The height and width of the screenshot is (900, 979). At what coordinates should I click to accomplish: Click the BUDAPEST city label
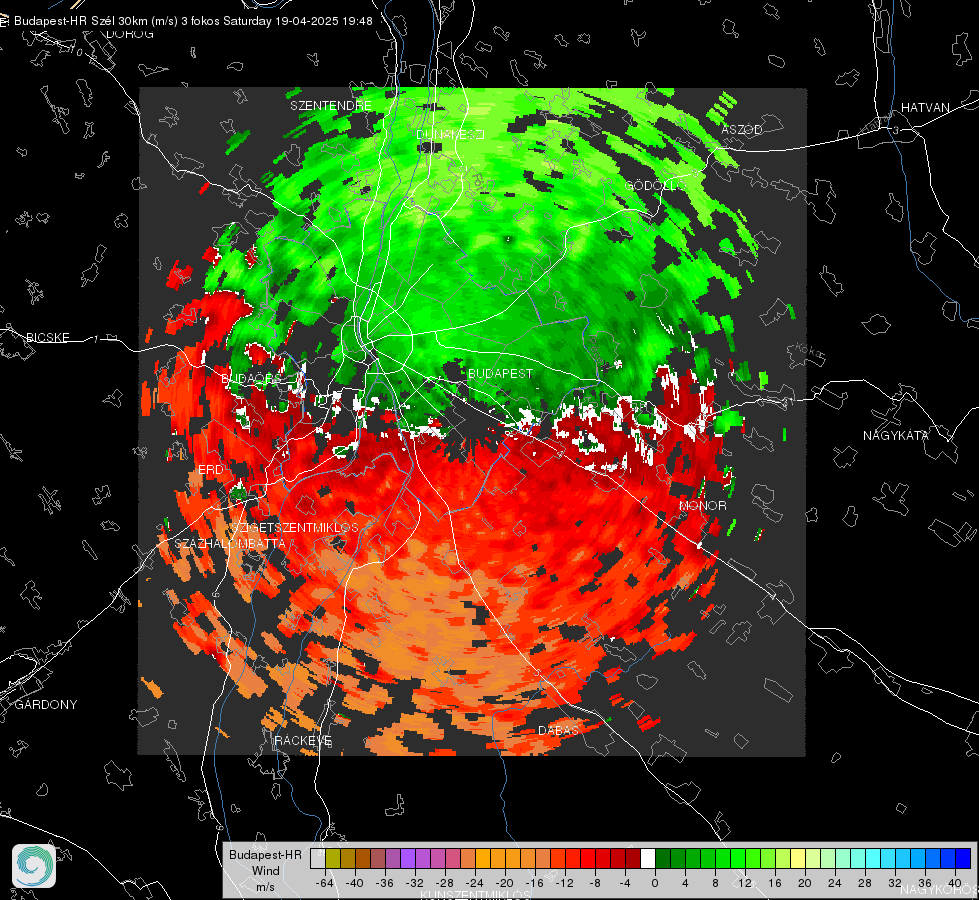[500, 373]
